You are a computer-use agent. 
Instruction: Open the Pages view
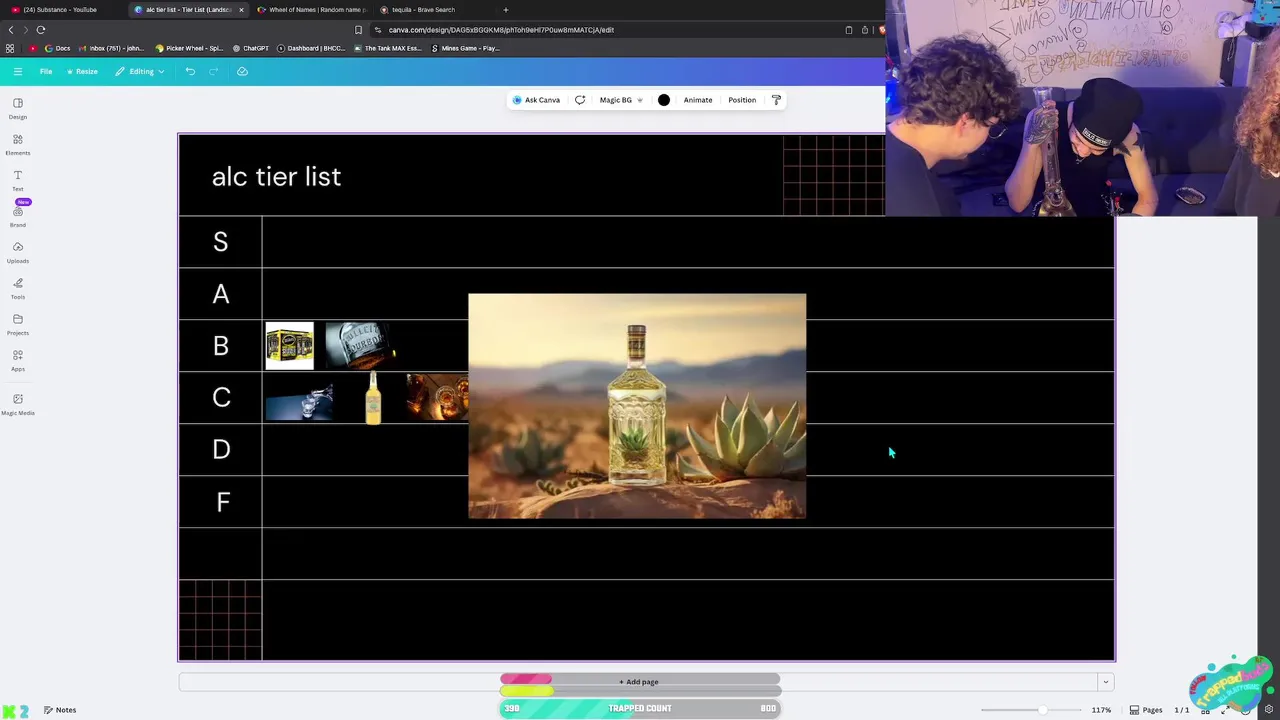point(1146,710)
